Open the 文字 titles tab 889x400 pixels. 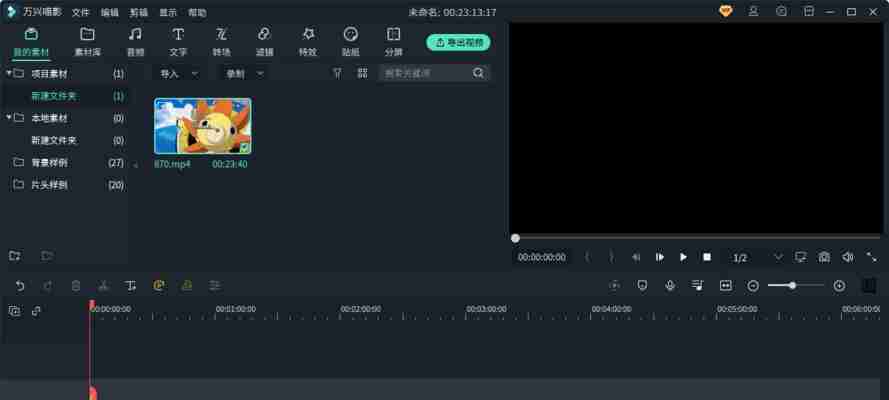(x=178, y=42)
